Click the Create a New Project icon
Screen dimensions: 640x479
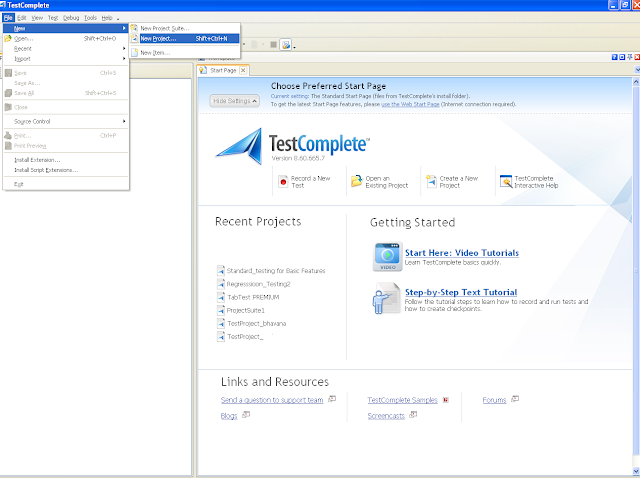431,181
